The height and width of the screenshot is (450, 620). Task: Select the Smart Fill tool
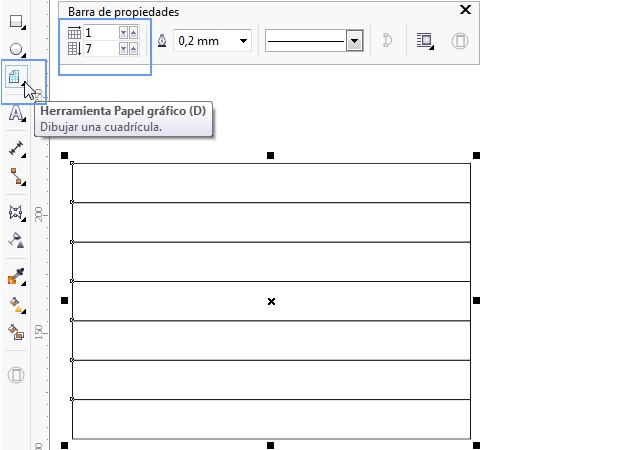pyautogui.click(x=16, y=332)
